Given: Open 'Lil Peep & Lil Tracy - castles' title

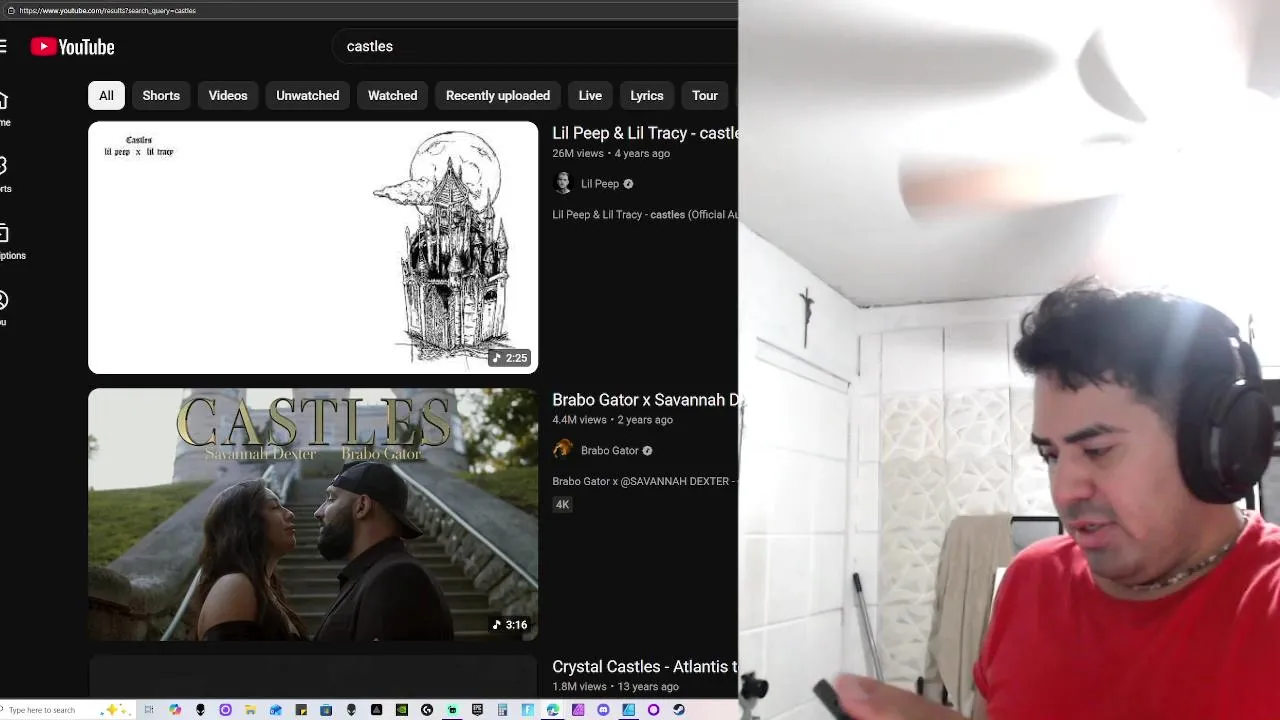Looking at the screenshot, I should [x=645, y=133].
